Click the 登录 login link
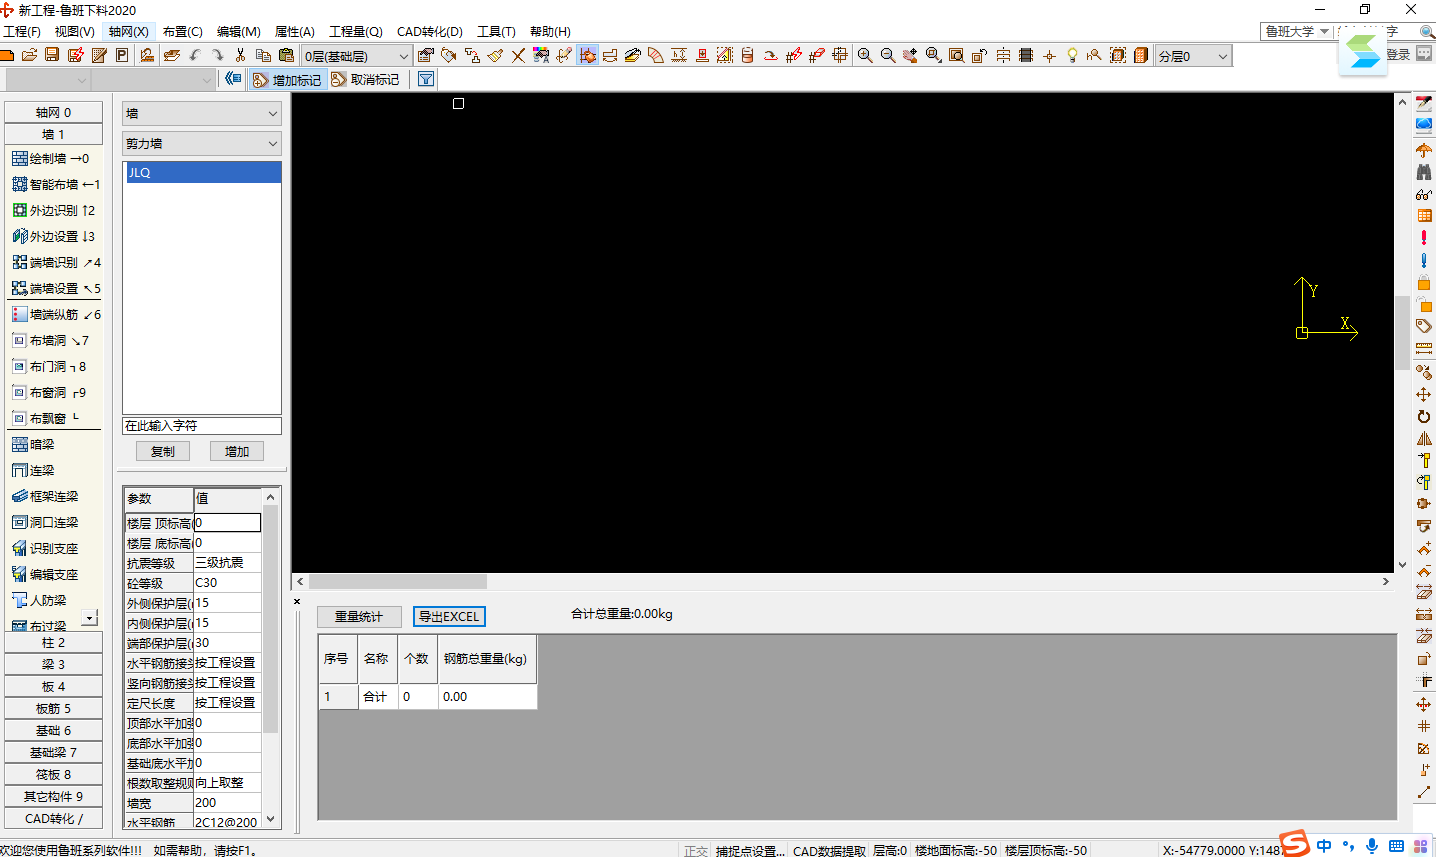 point(1398,55)
